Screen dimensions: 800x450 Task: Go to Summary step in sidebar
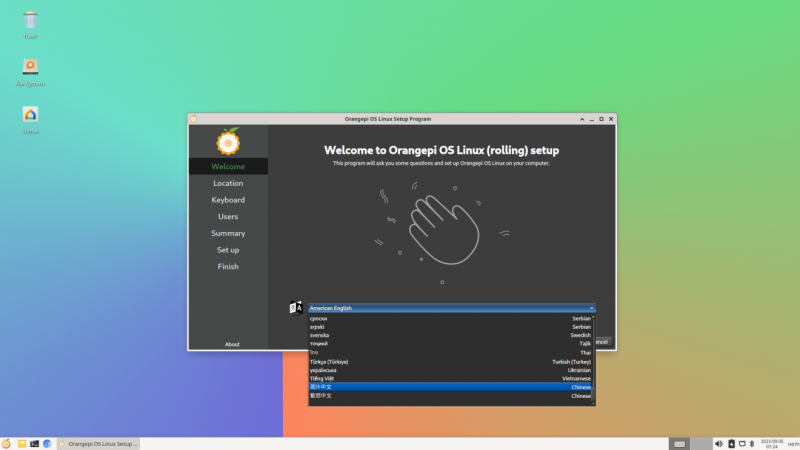click(x=228, y=233)
